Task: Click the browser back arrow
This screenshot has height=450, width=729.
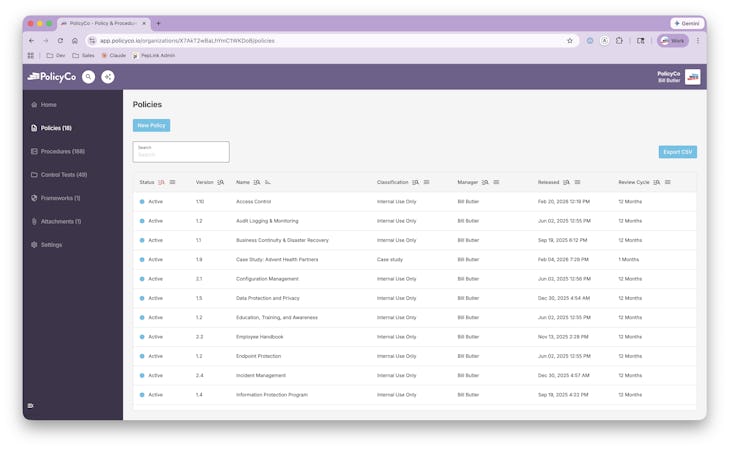Action: click(x=32, y=41)
